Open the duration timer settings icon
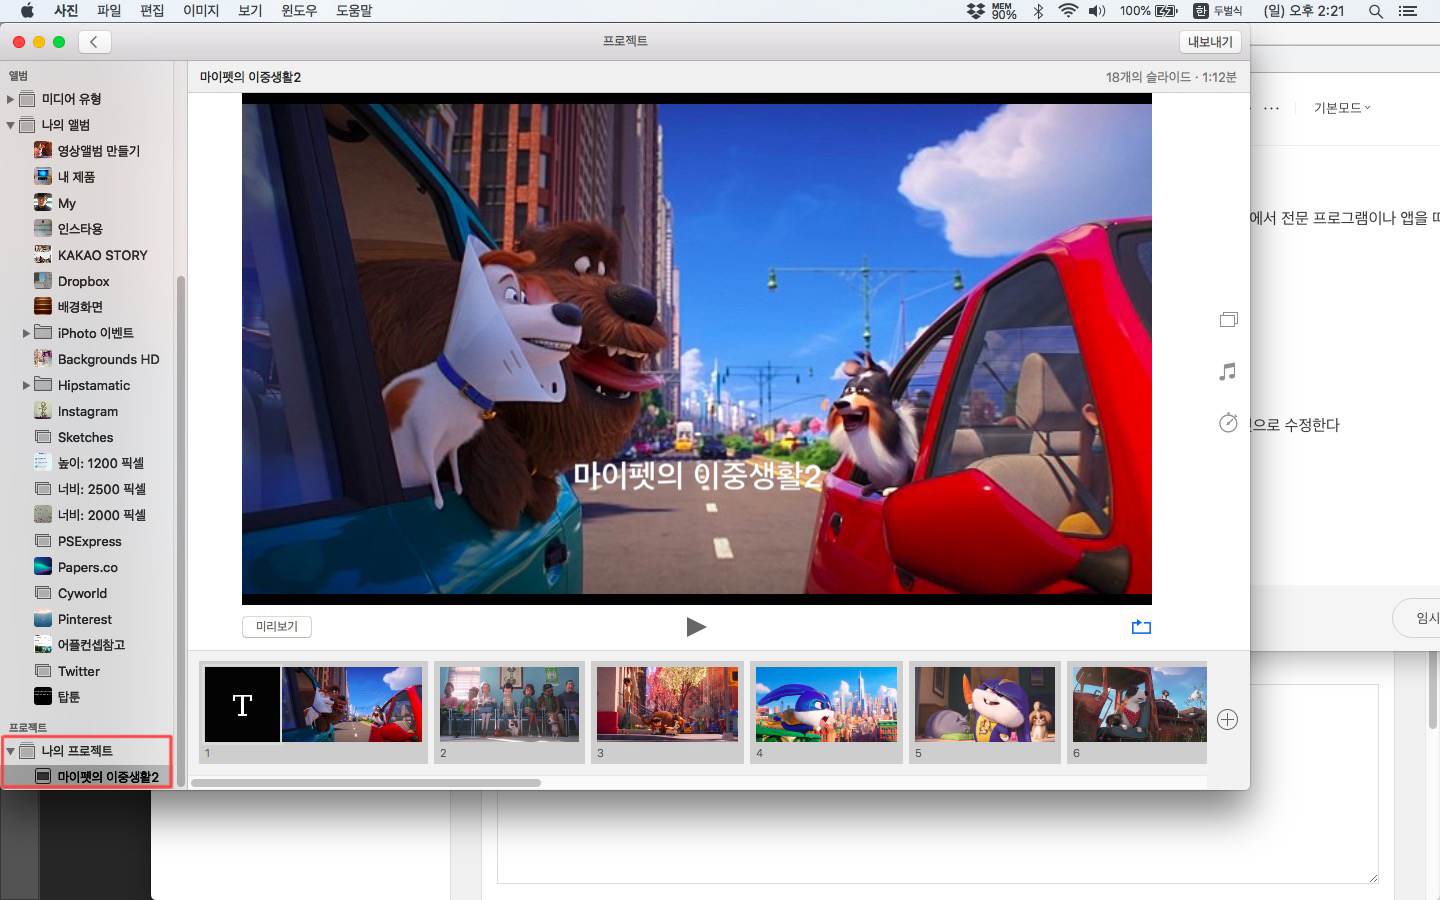 [x=1228, y=423]
